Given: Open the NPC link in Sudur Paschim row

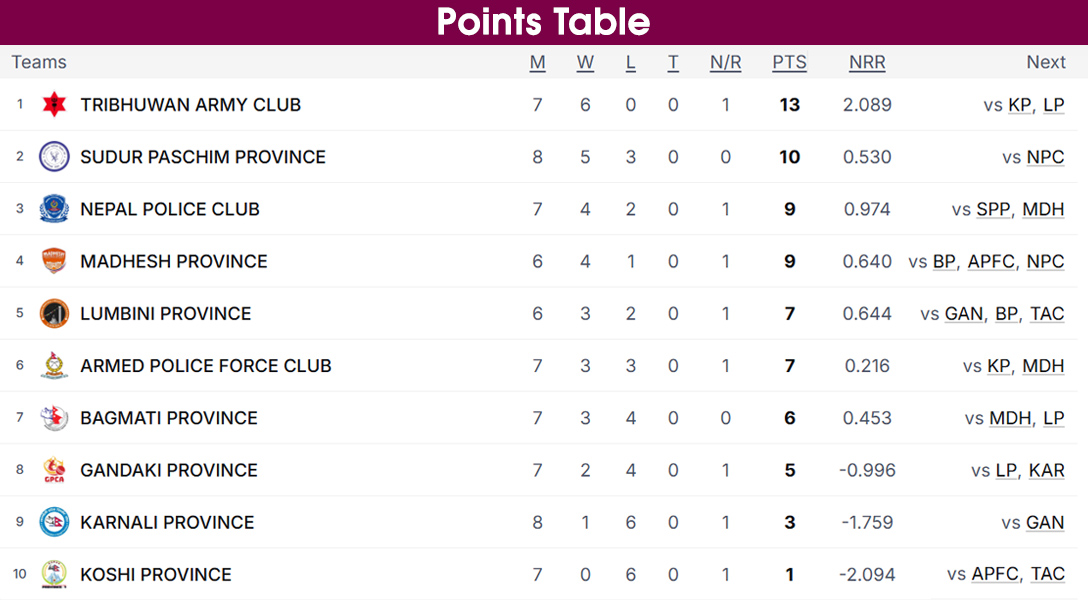Looking at the screenshot, I should click(1045, 157).
